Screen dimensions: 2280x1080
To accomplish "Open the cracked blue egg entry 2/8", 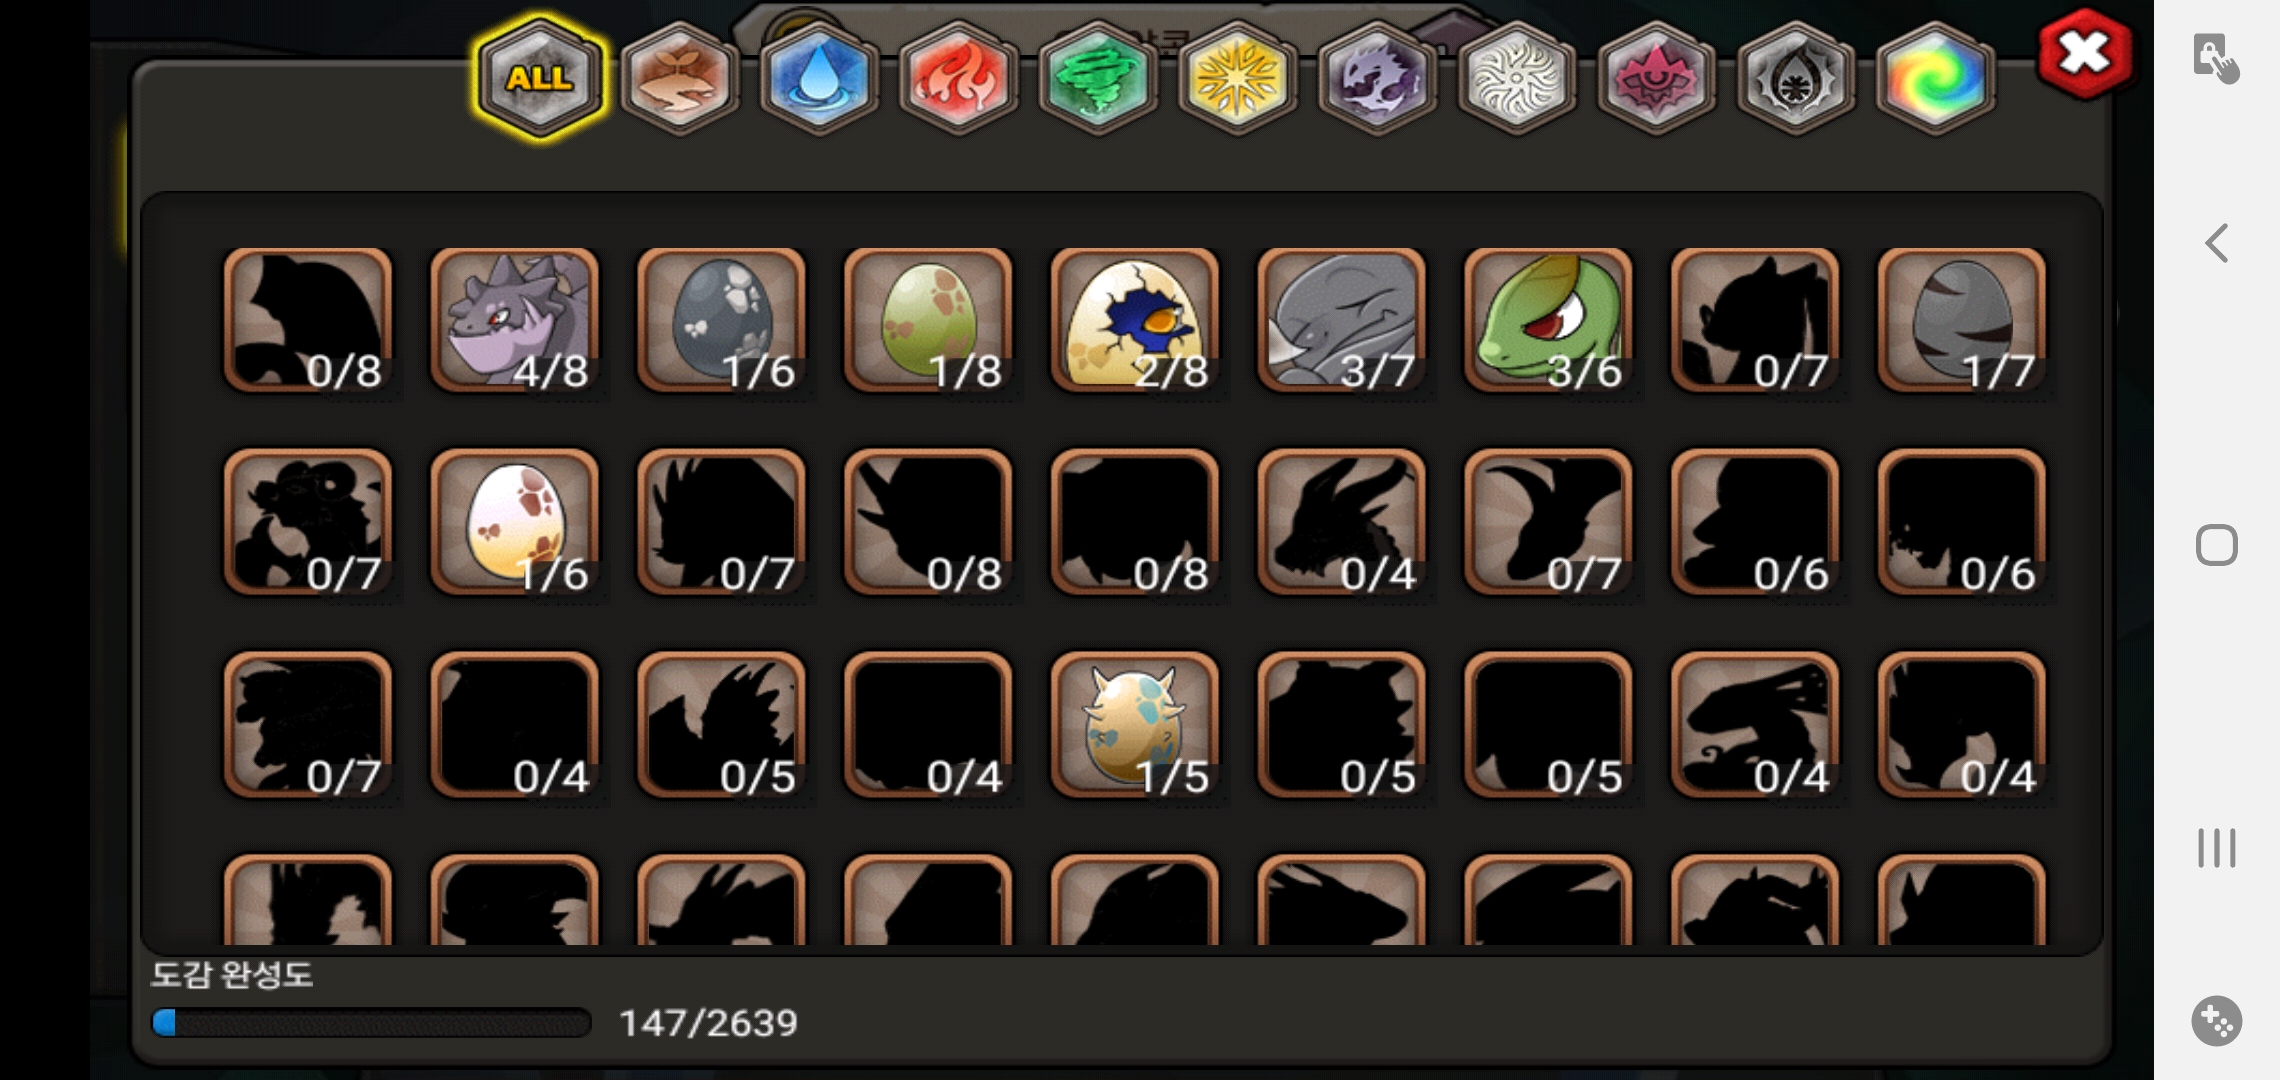I will coord(1135,320).
